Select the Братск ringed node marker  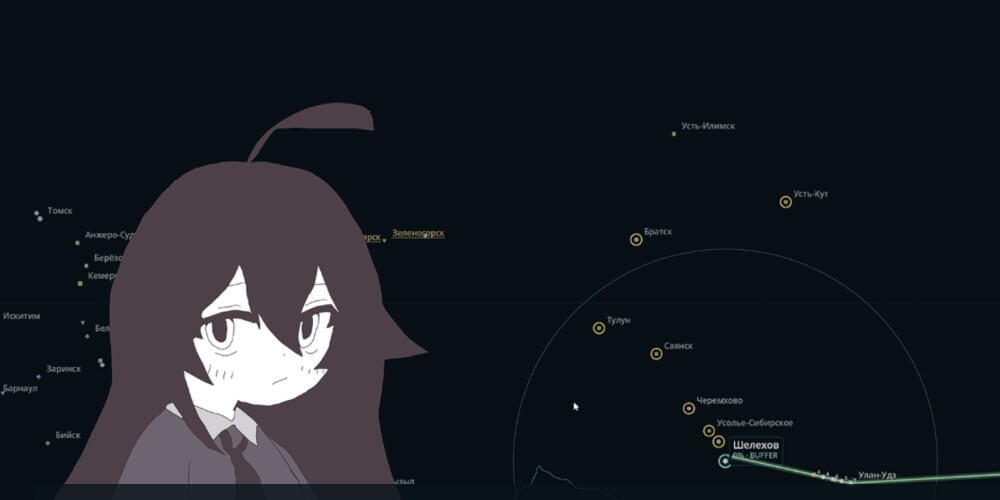(x=636, y=240)
